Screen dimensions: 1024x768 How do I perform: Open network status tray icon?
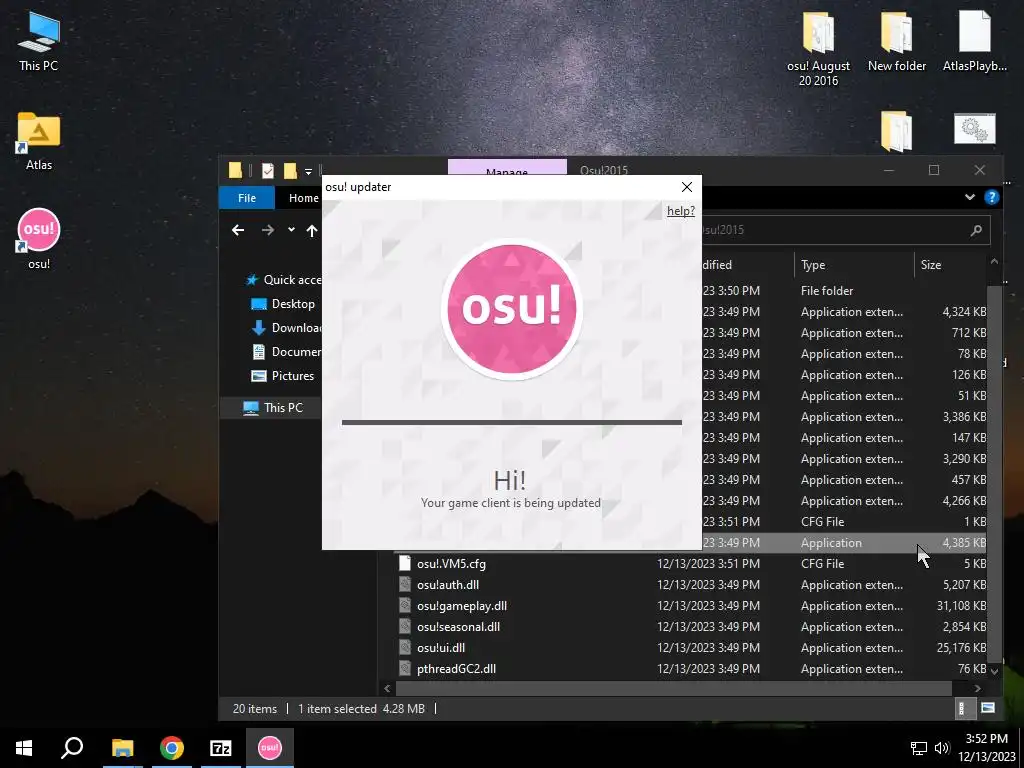(x=919, y=748)
